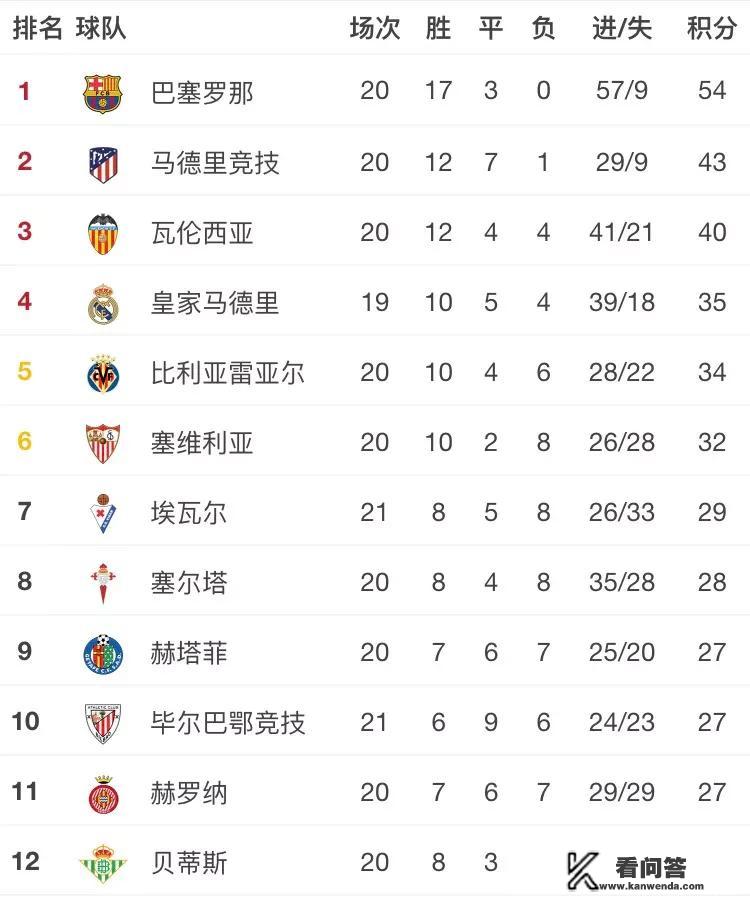Screen dimensions: 750x904
Task: Select the Valencia club crest
Action: click(103, 232)
